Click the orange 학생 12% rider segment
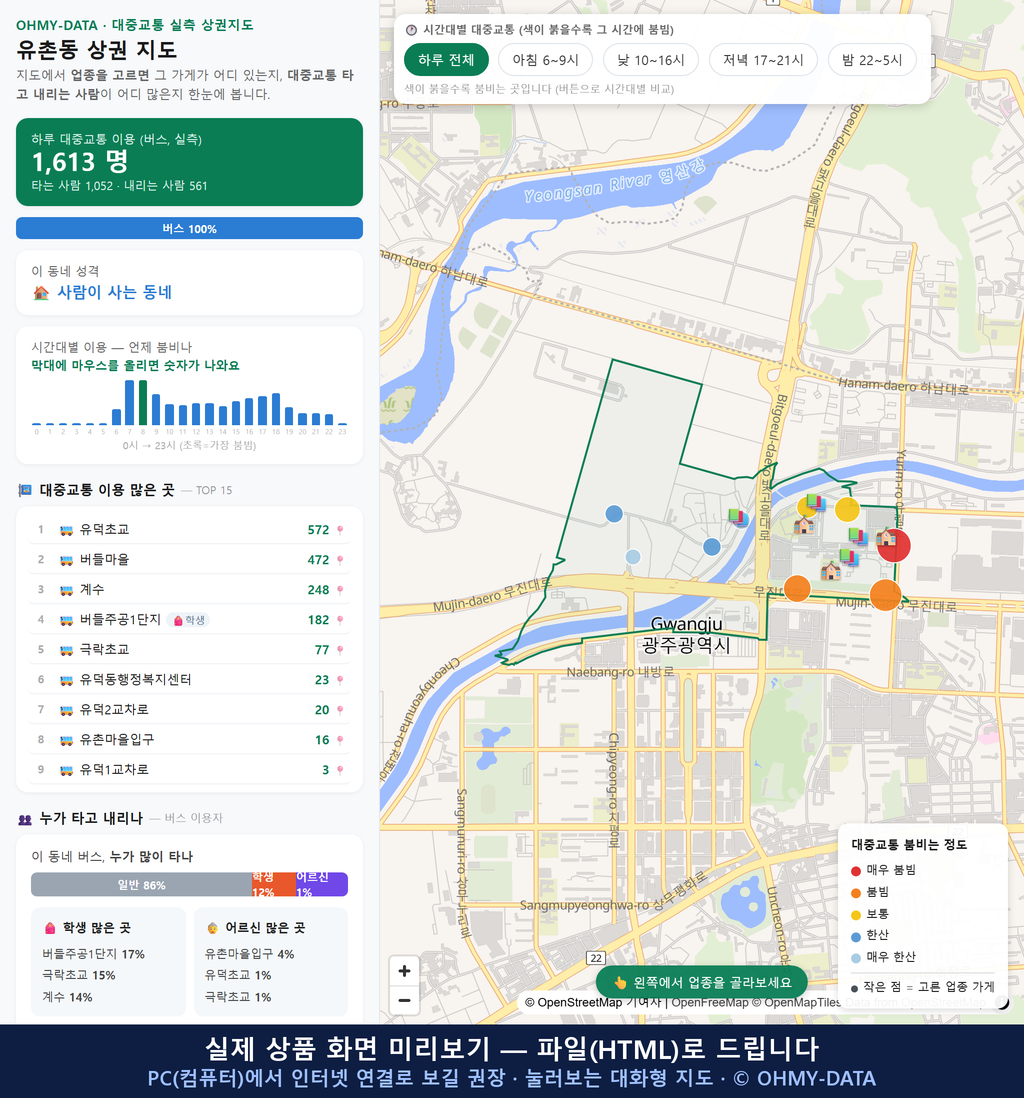Viewport: 1024px width, 1098px height. pos(274,884)
